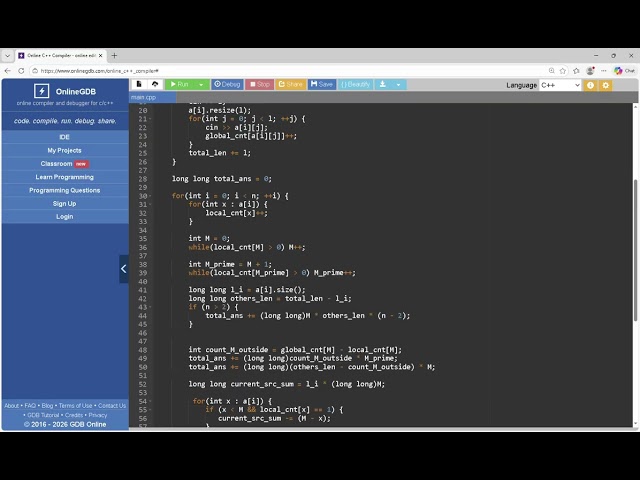This screenshot has height=480, width=640.
Task: Open a new browser tab
Action: (114, 55)
